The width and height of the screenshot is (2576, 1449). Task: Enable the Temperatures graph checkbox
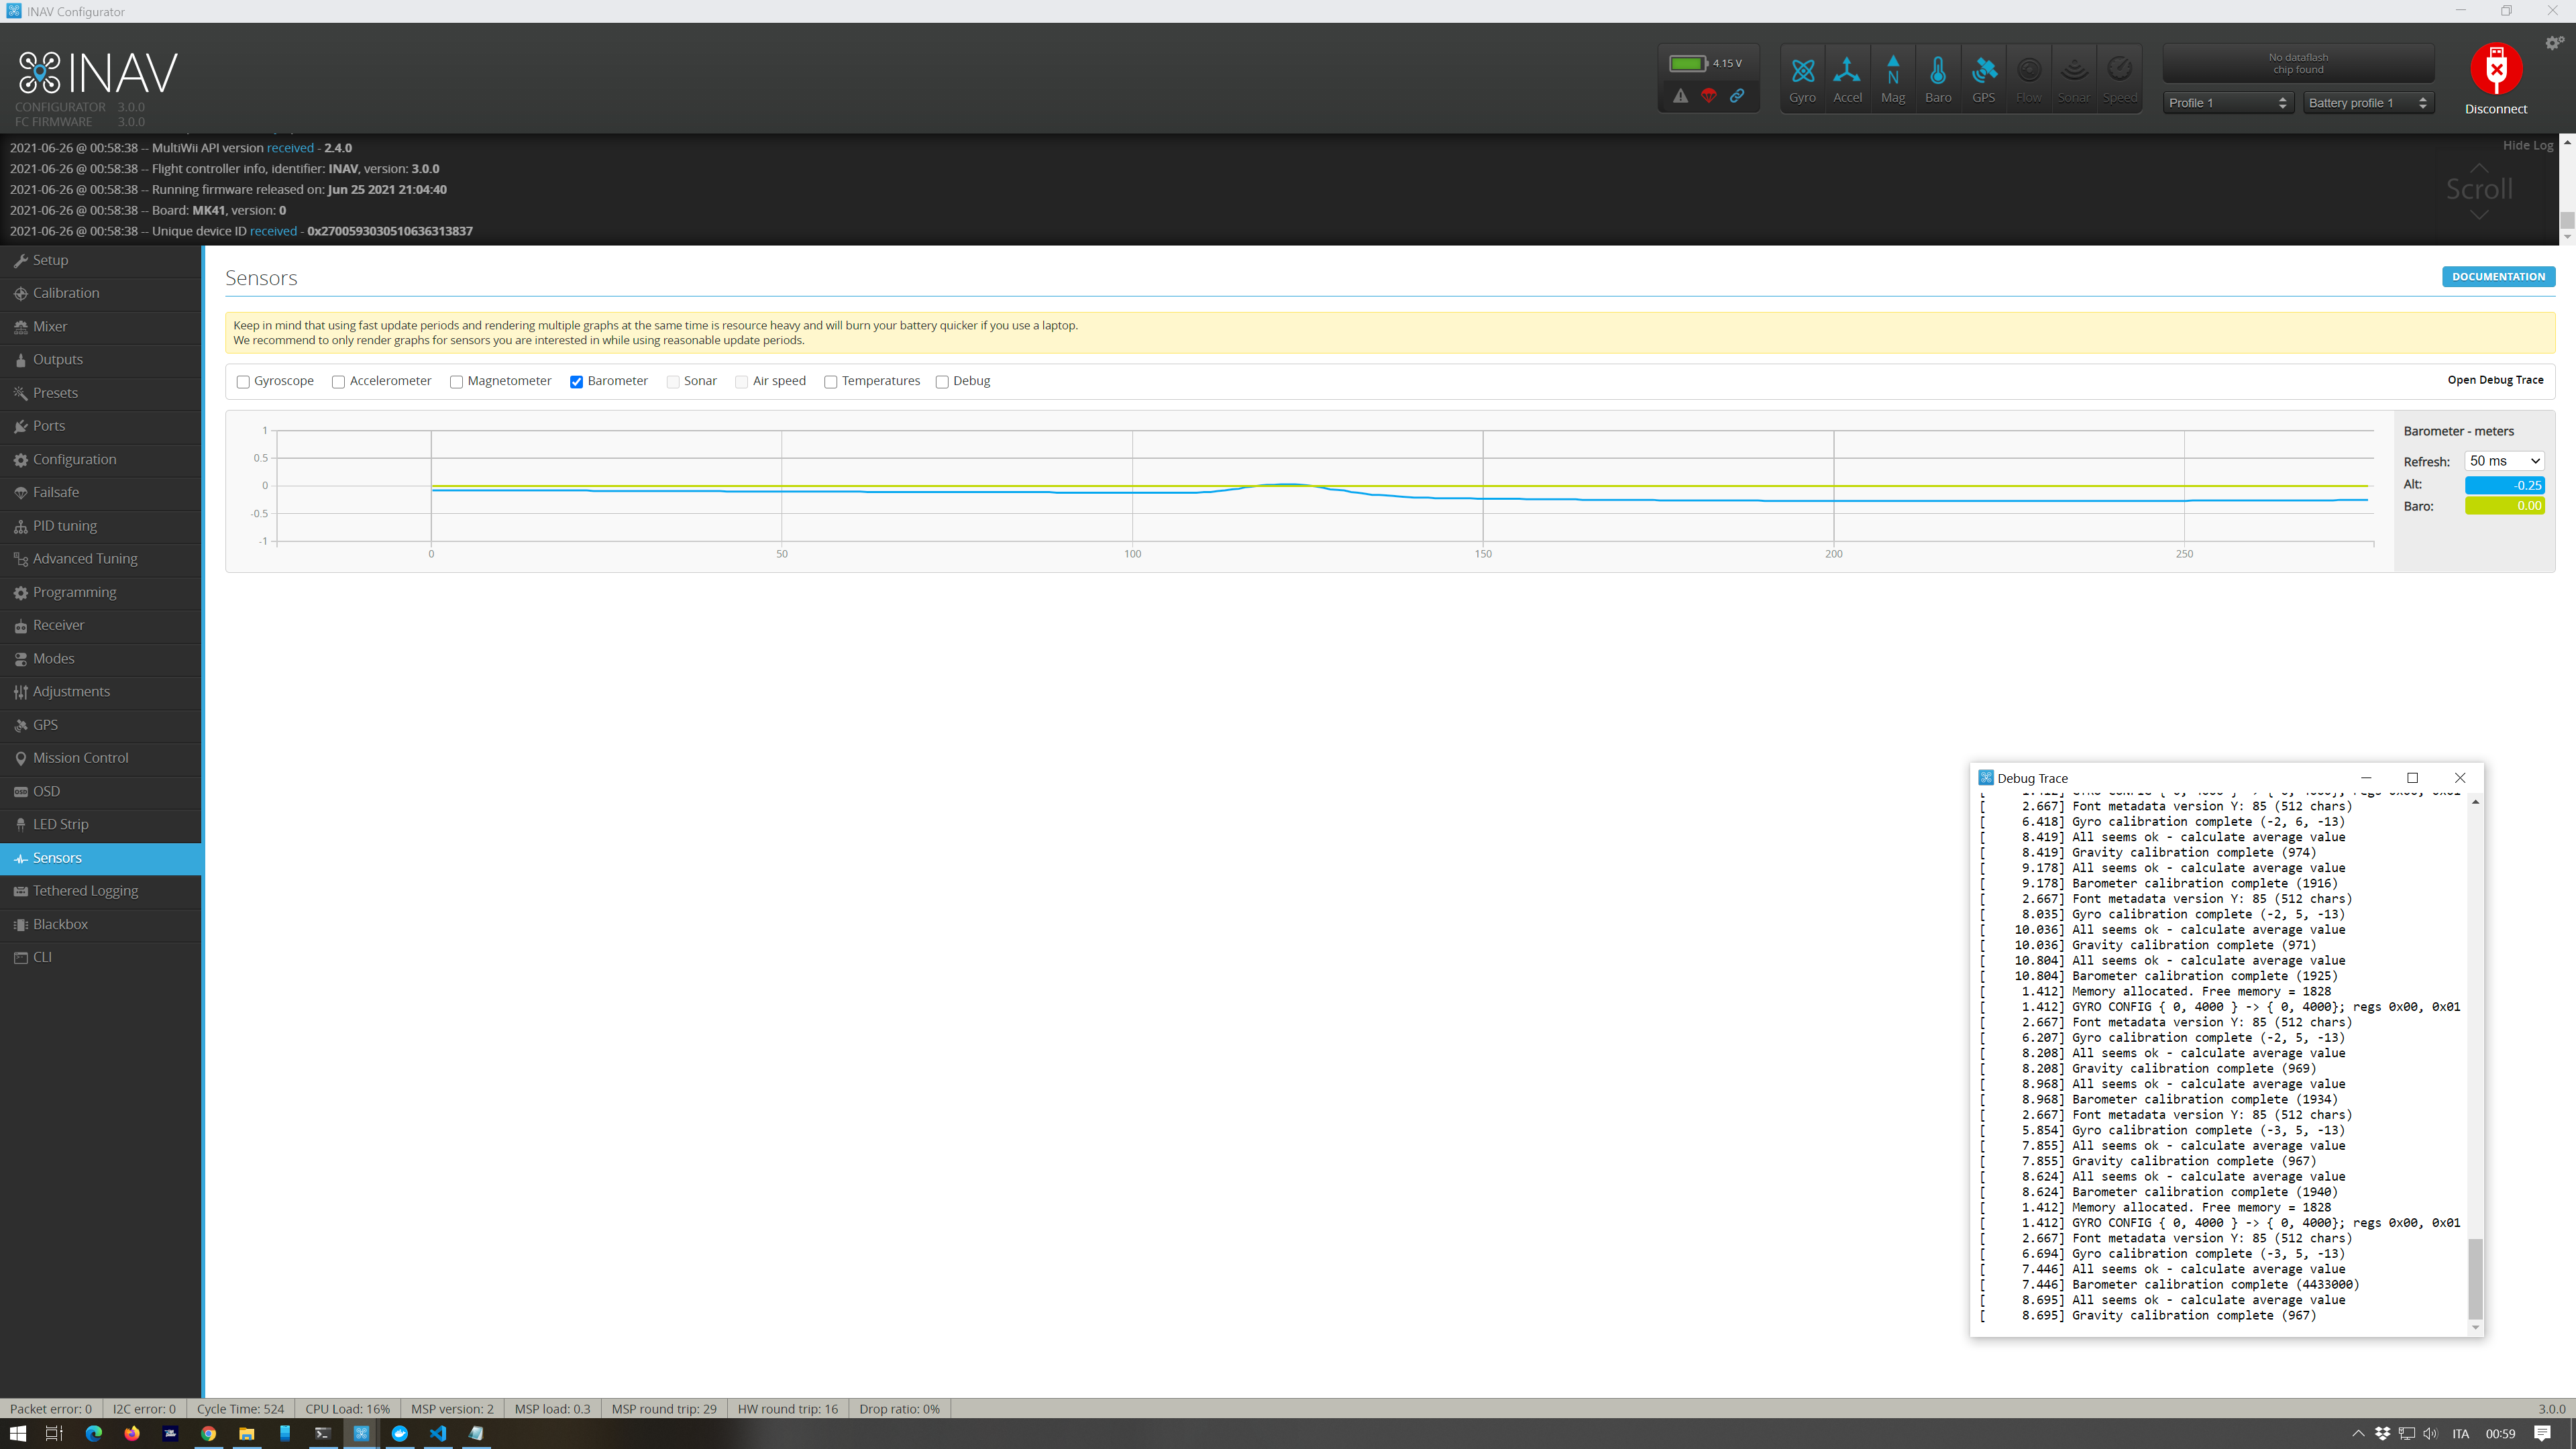click(x=831, y=382)
